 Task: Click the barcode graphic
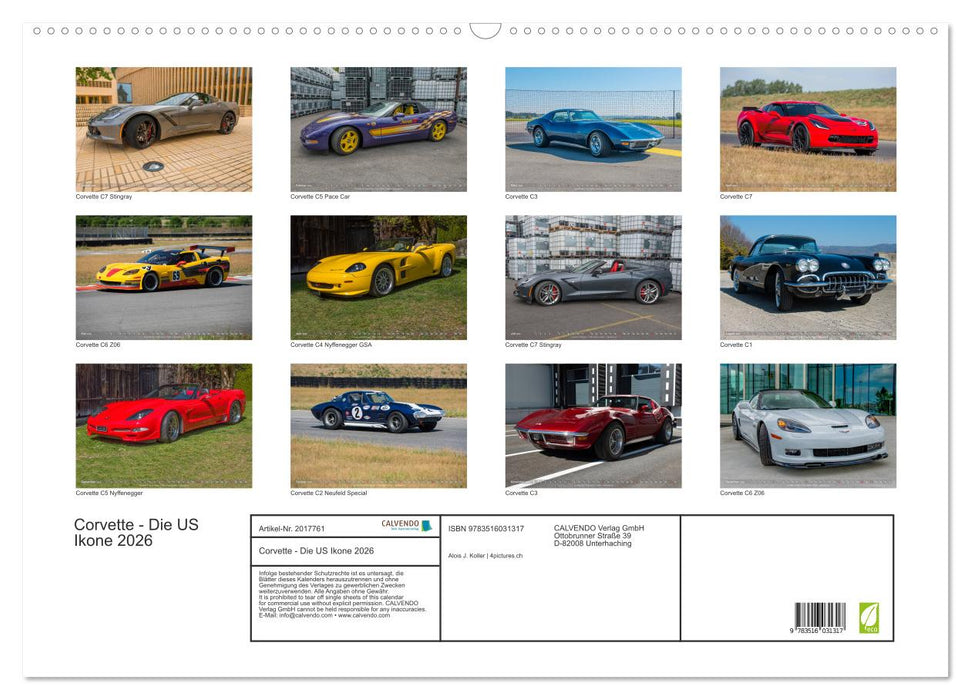pos(820,614)
